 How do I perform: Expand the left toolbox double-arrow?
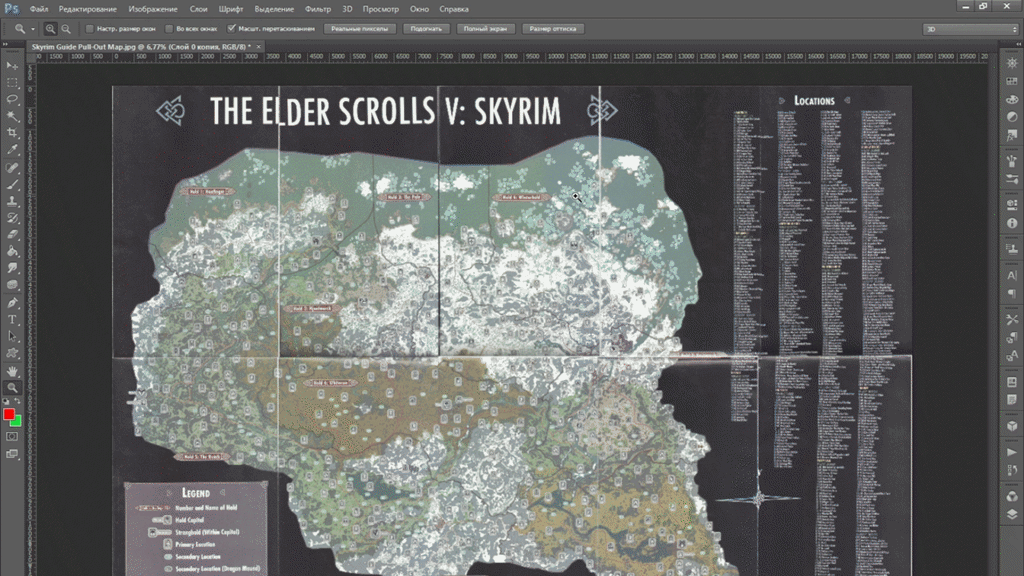click(5, 44)
